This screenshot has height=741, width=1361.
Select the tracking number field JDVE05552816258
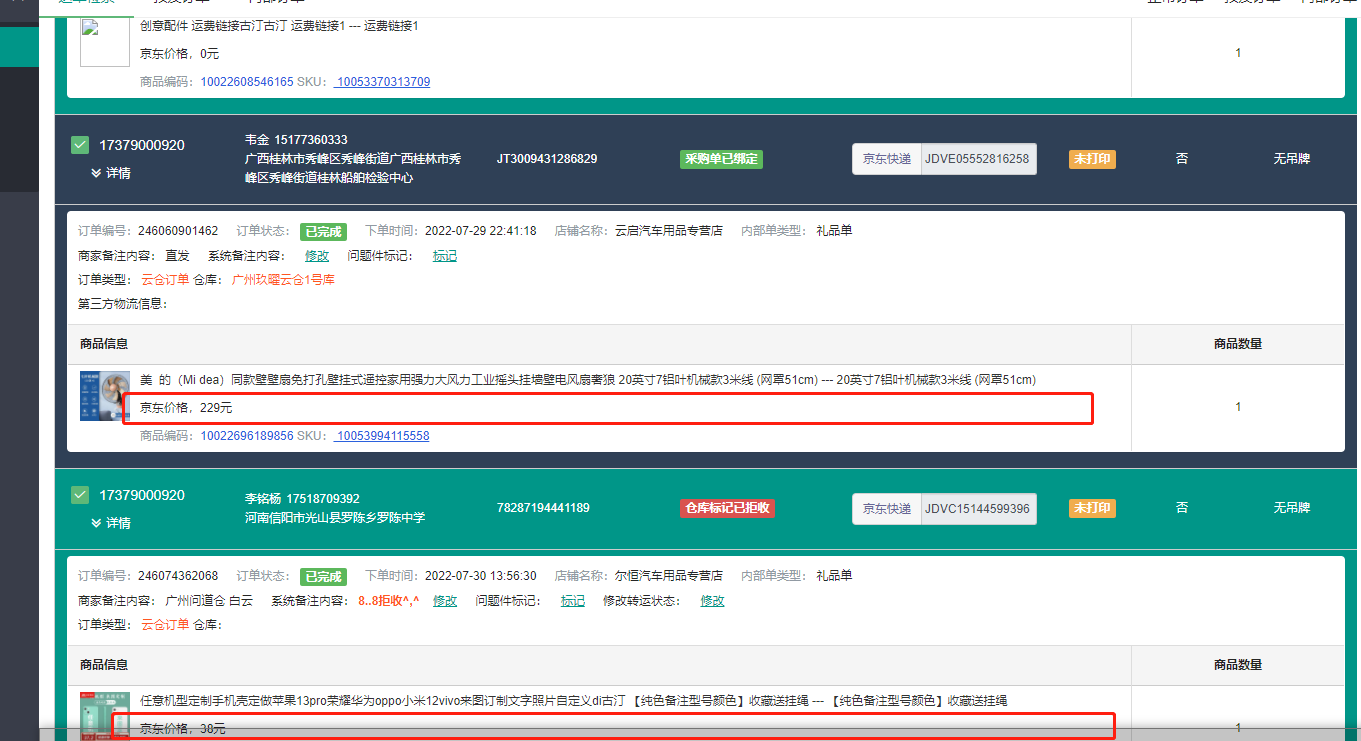coord(978,159)
